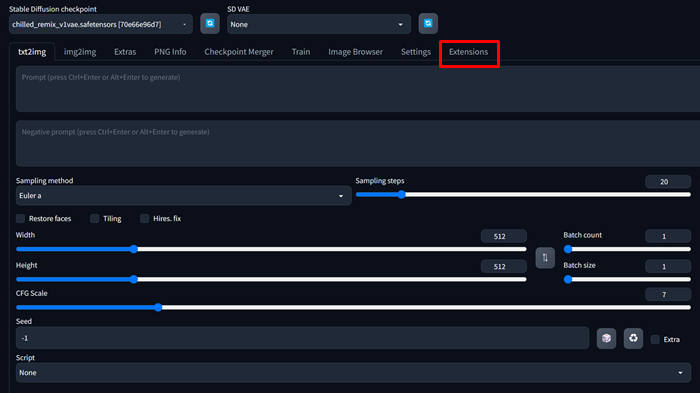The height and width of the screenshot is (393, 700).
Task: Open the Sampling method dropdown
Action: (183, 196)
